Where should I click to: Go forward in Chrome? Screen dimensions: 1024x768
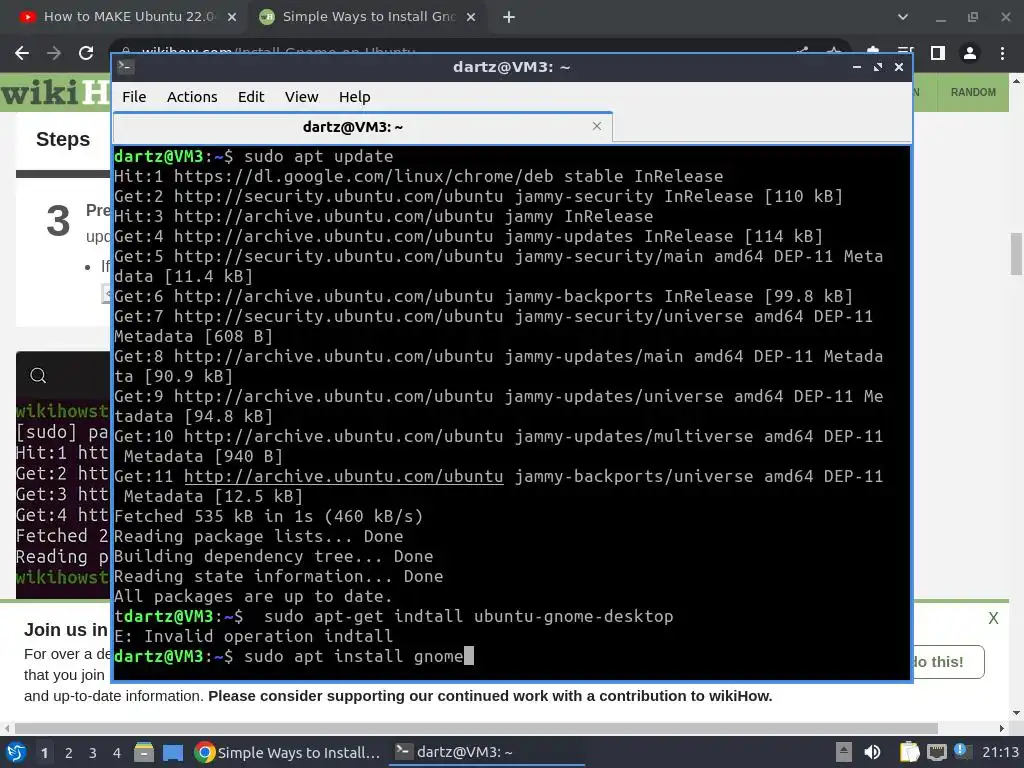click(x=54, y=53)
